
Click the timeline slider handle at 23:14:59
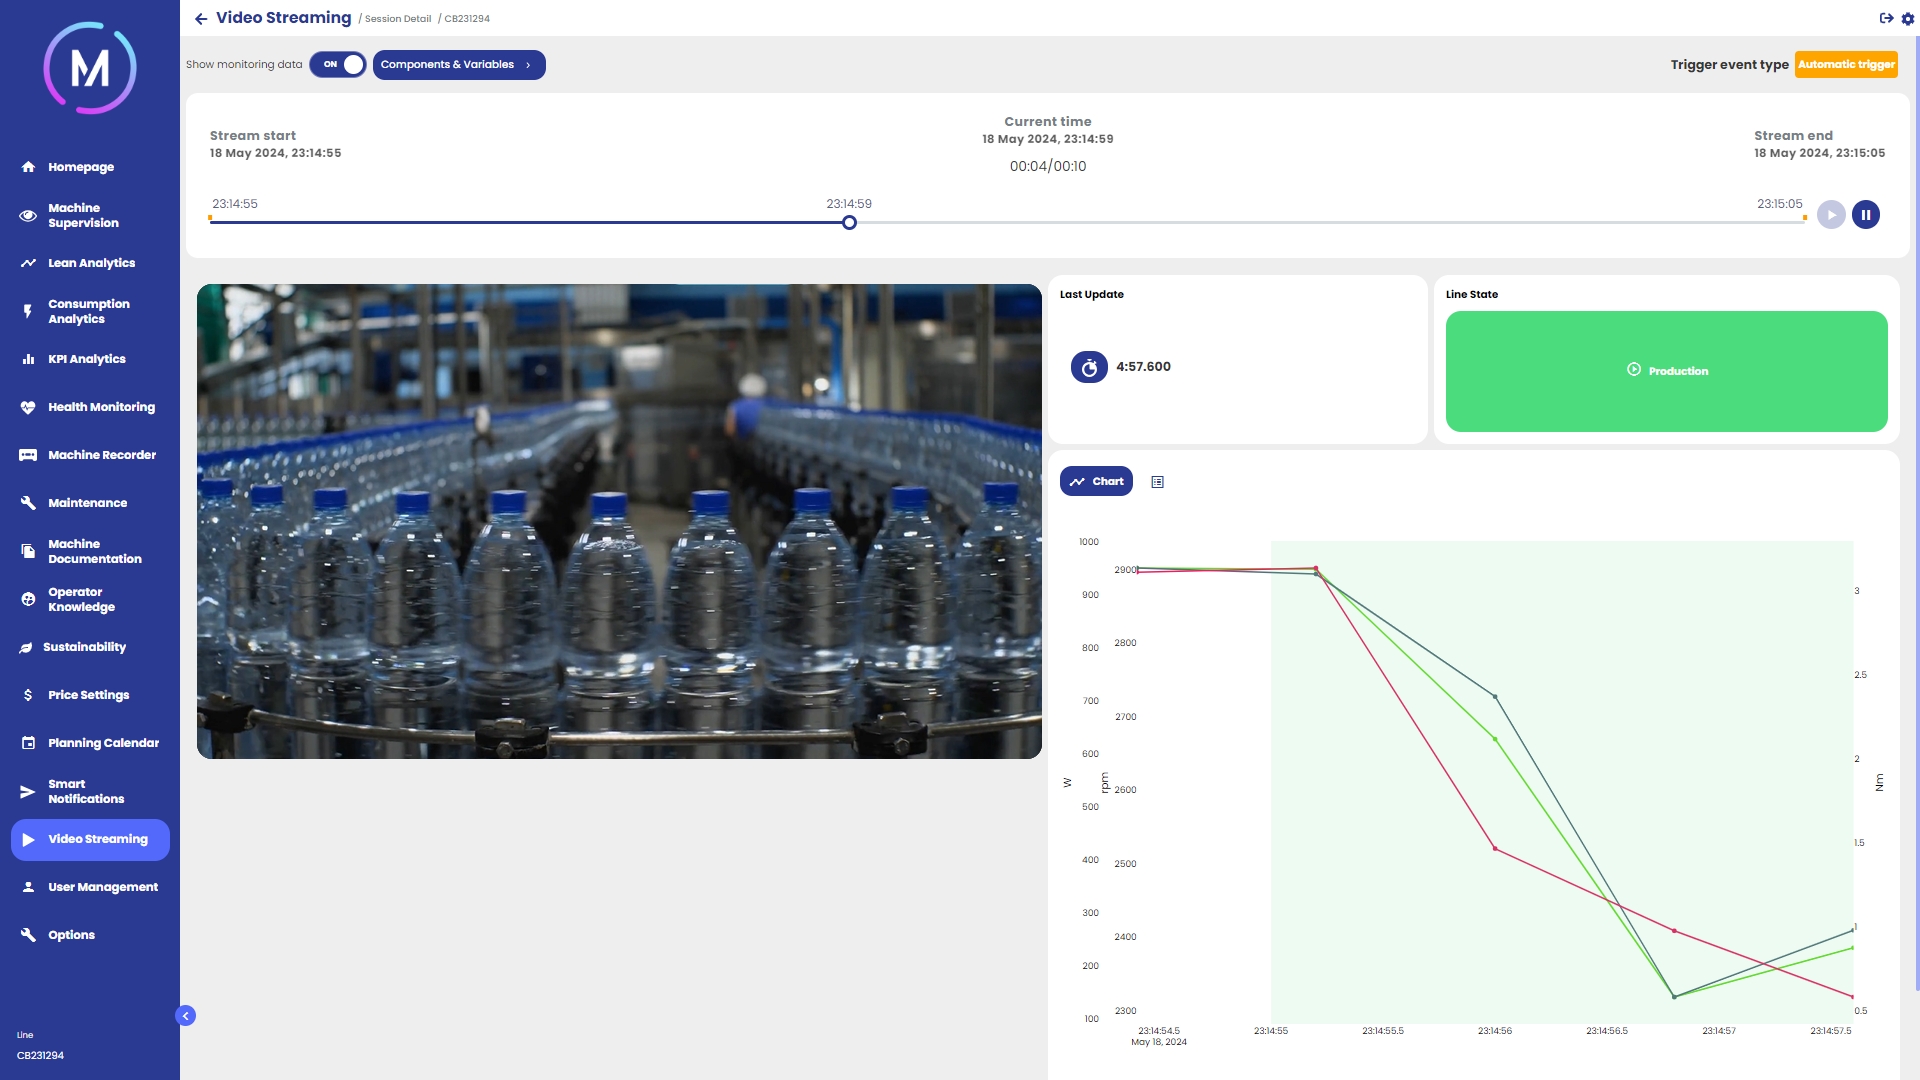tap(849, 223)
